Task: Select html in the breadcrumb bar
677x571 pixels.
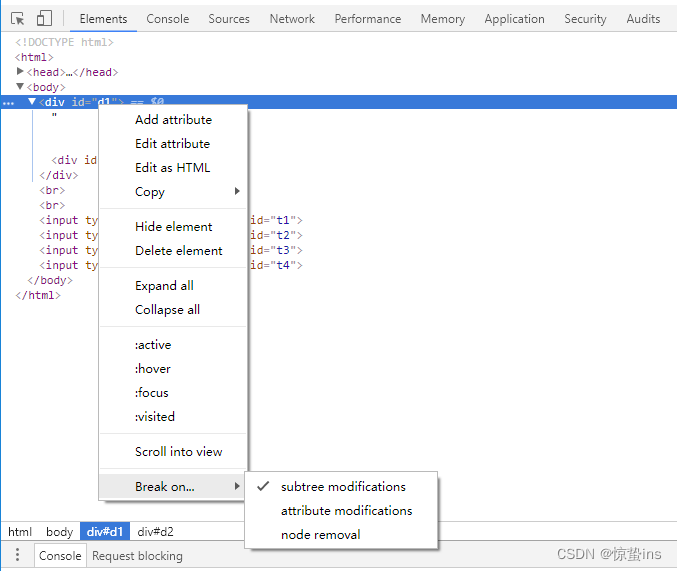Action: point(20,532)
